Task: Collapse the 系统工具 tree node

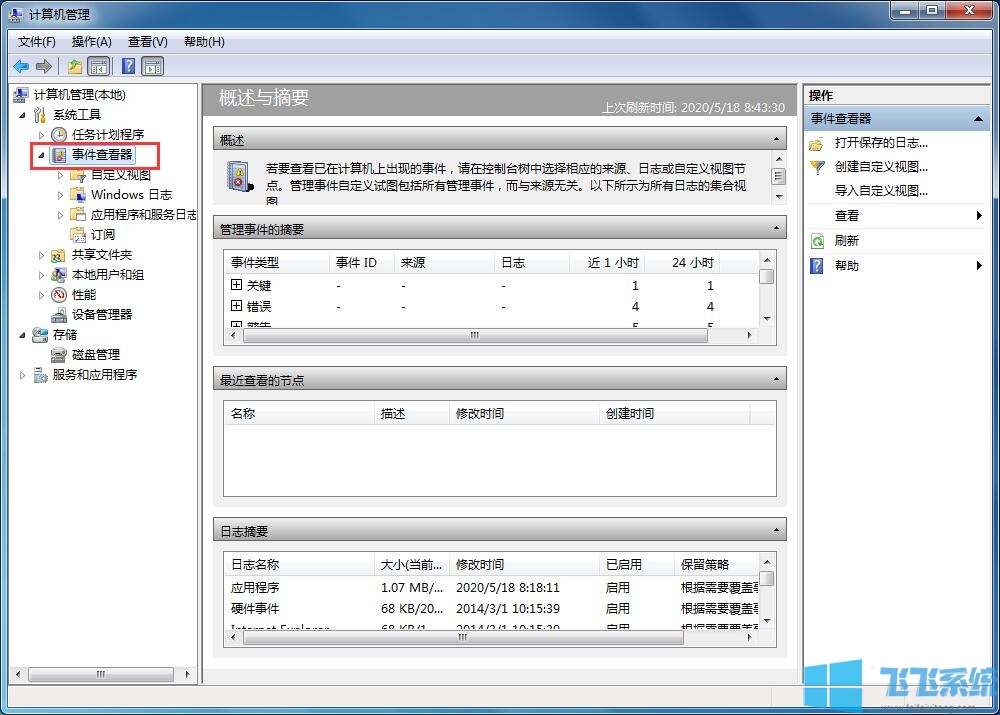Action: coord(23,114)
